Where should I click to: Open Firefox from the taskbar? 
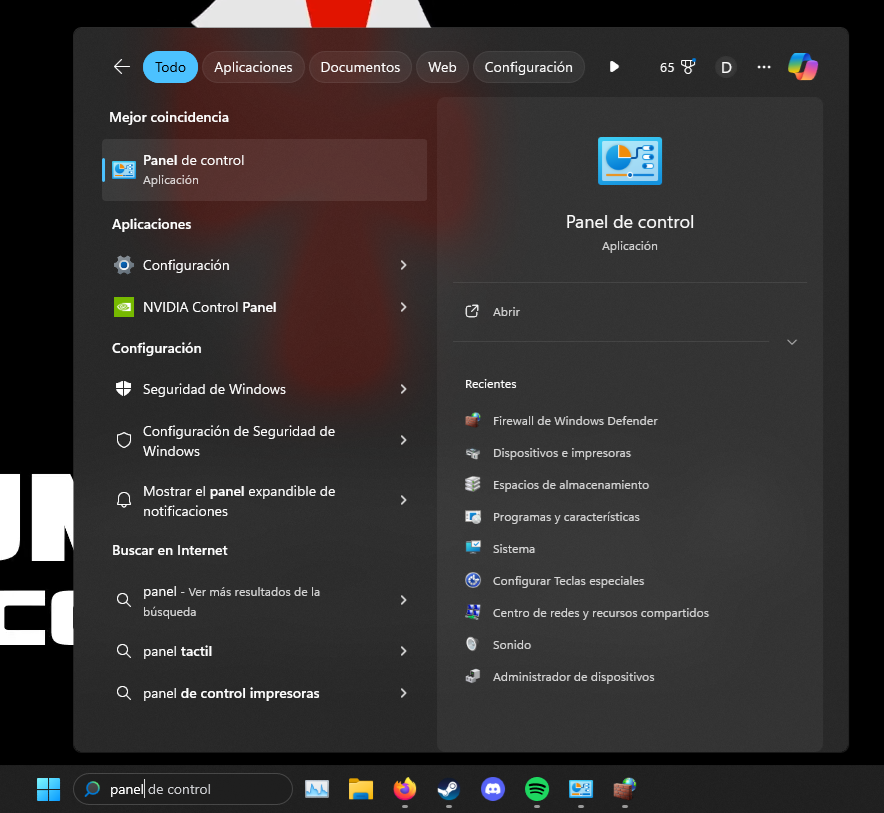(405, 789)
